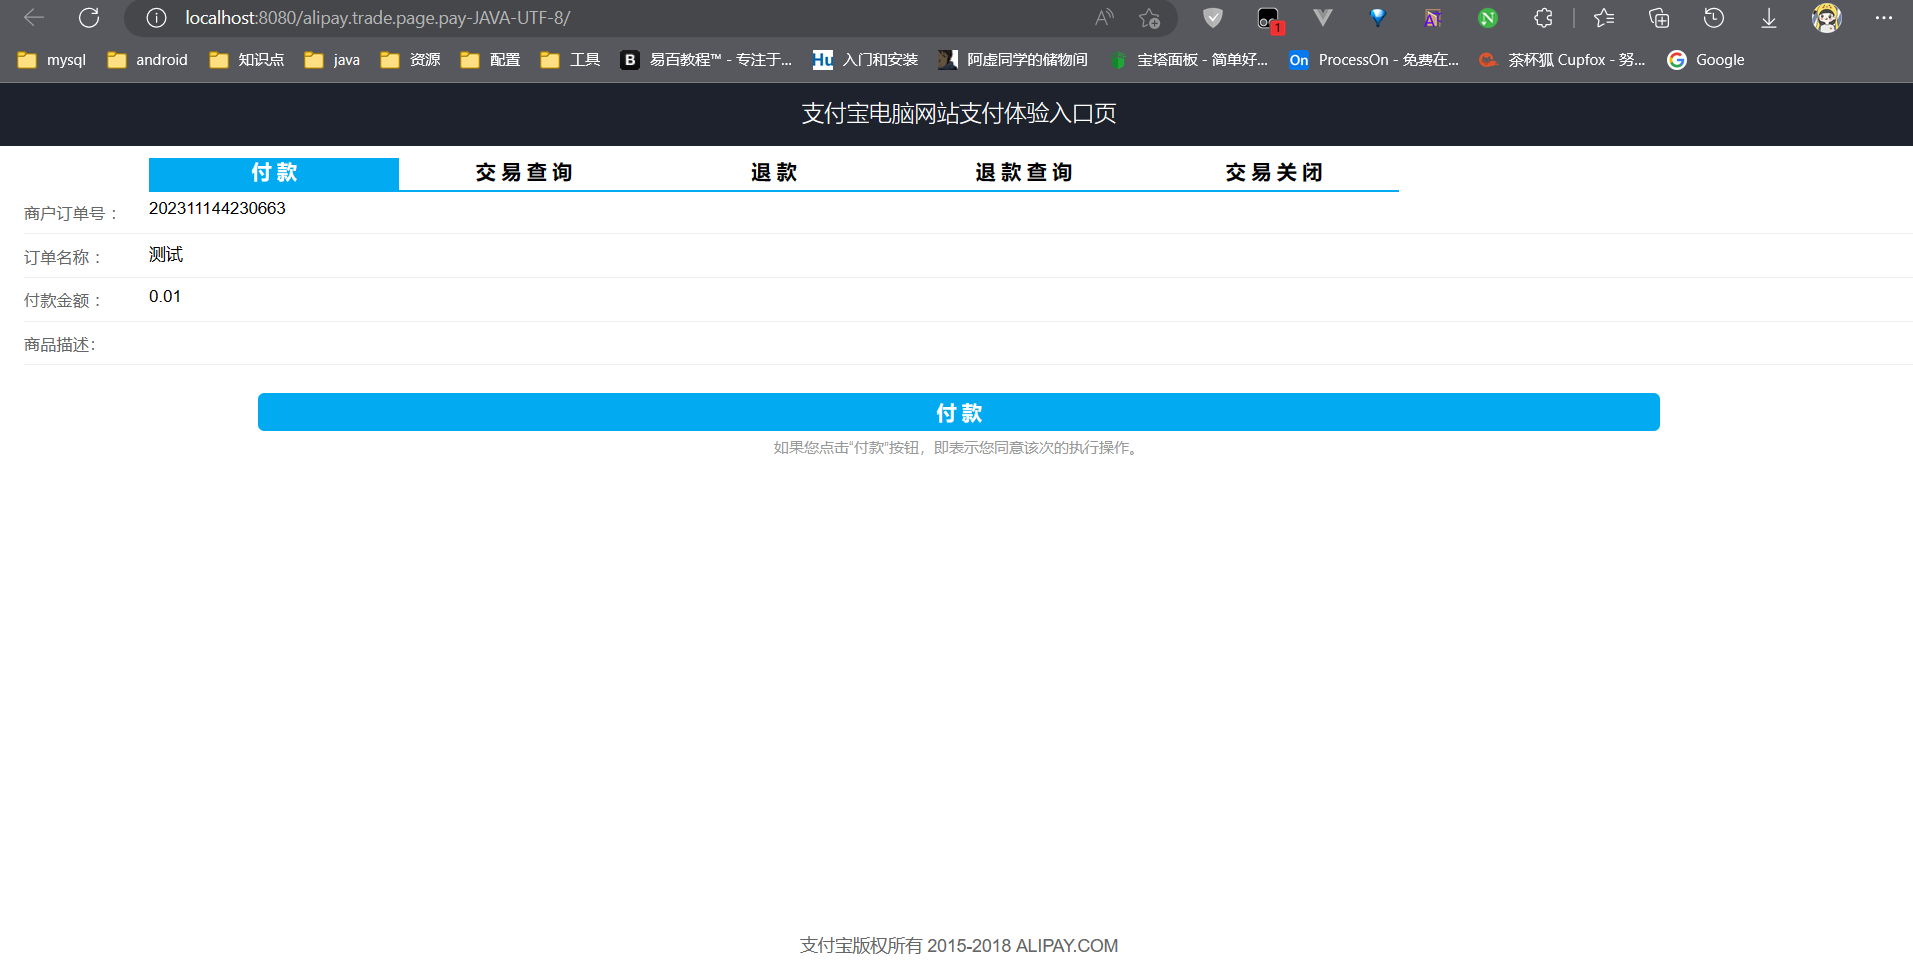Open the Favorites list icon
The height and width of the screenshot is (963, 1913).
1604,18
